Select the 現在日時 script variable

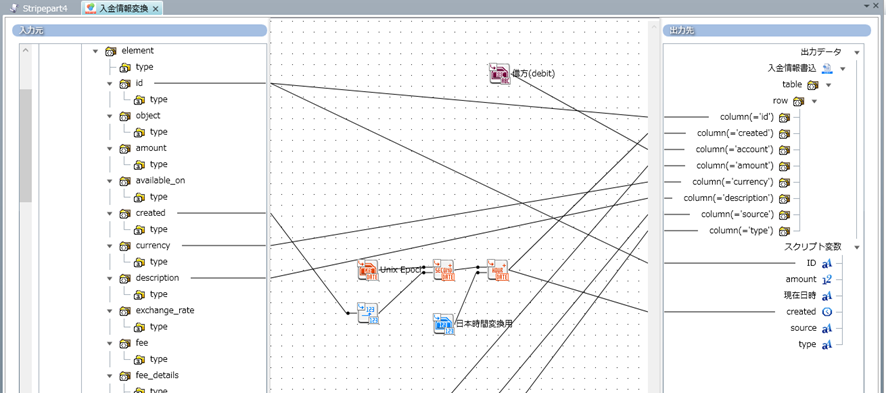pos(800,295)
